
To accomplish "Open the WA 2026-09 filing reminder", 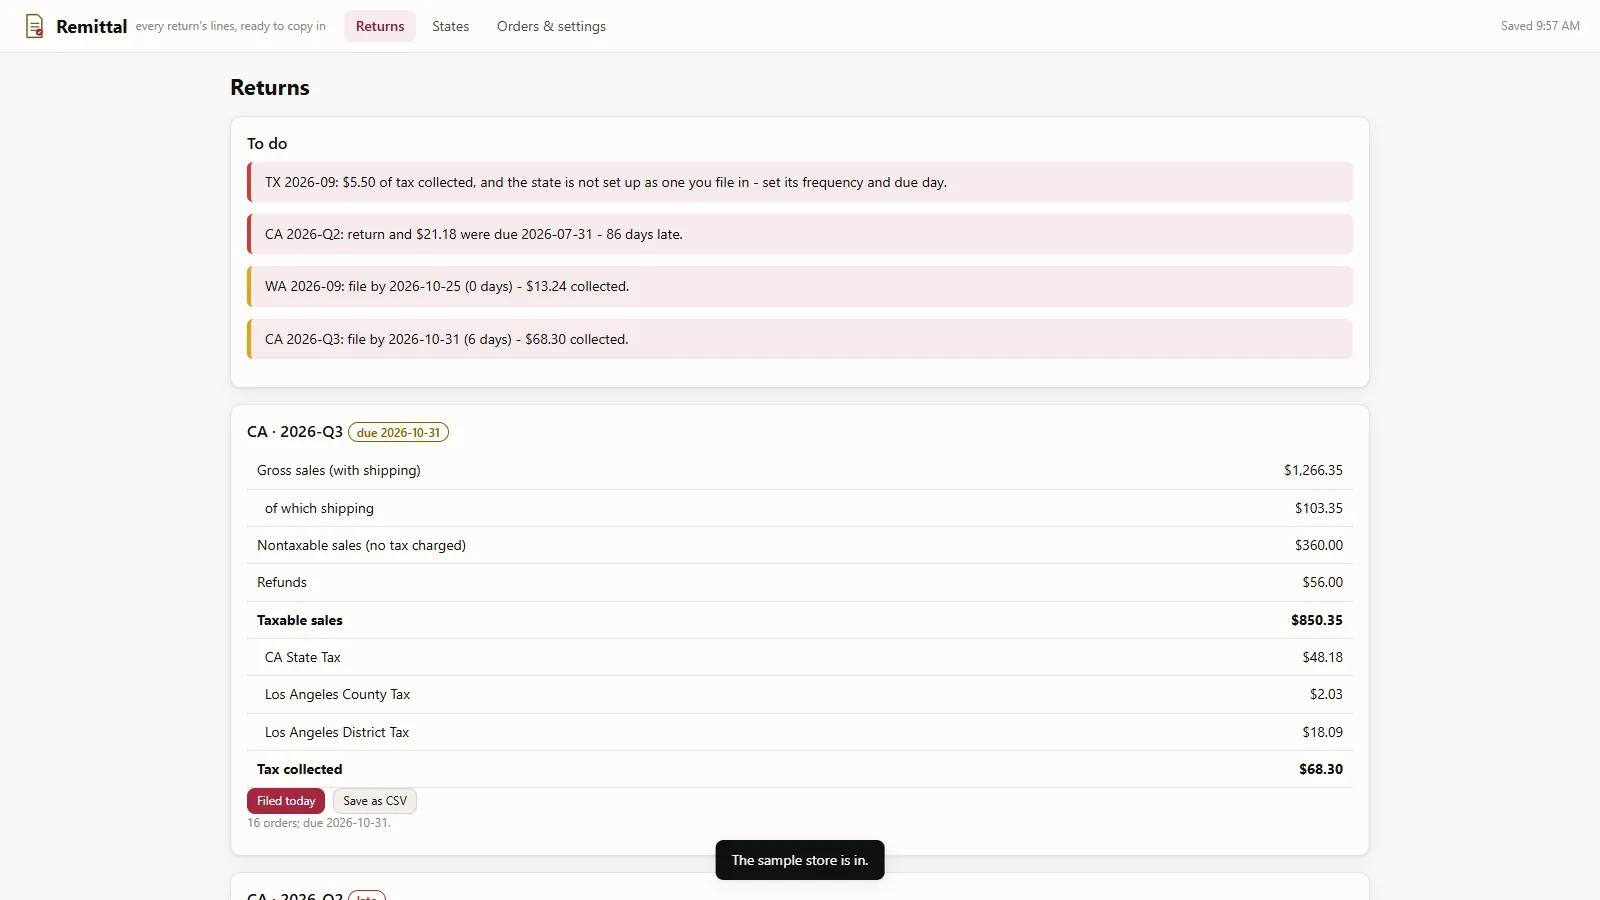I will [x=800, y=286].
